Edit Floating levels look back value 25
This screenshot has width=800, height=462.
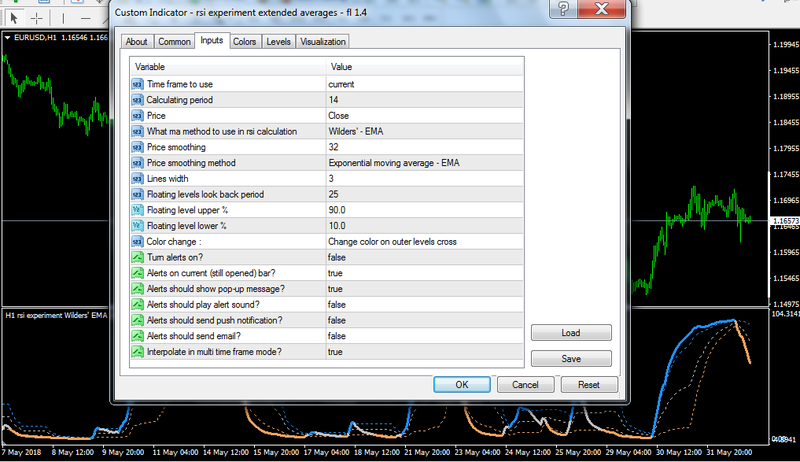(x=425, y=194)
